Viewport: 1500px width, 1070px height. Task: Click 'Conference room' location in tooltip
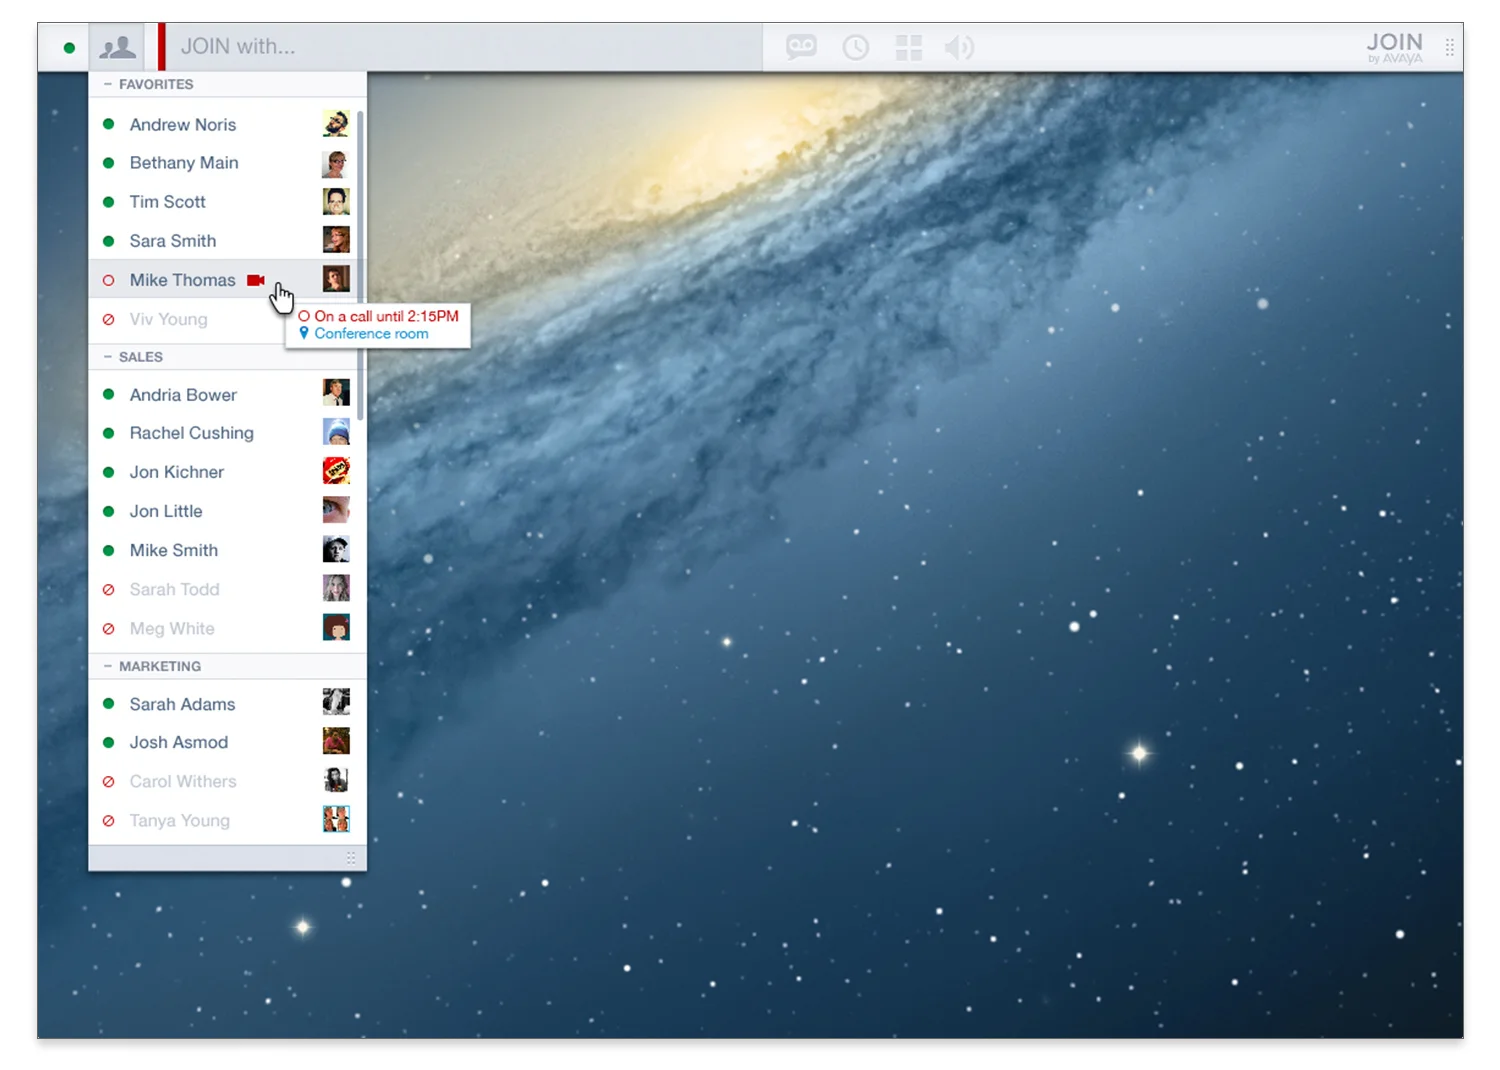[371, 334]
